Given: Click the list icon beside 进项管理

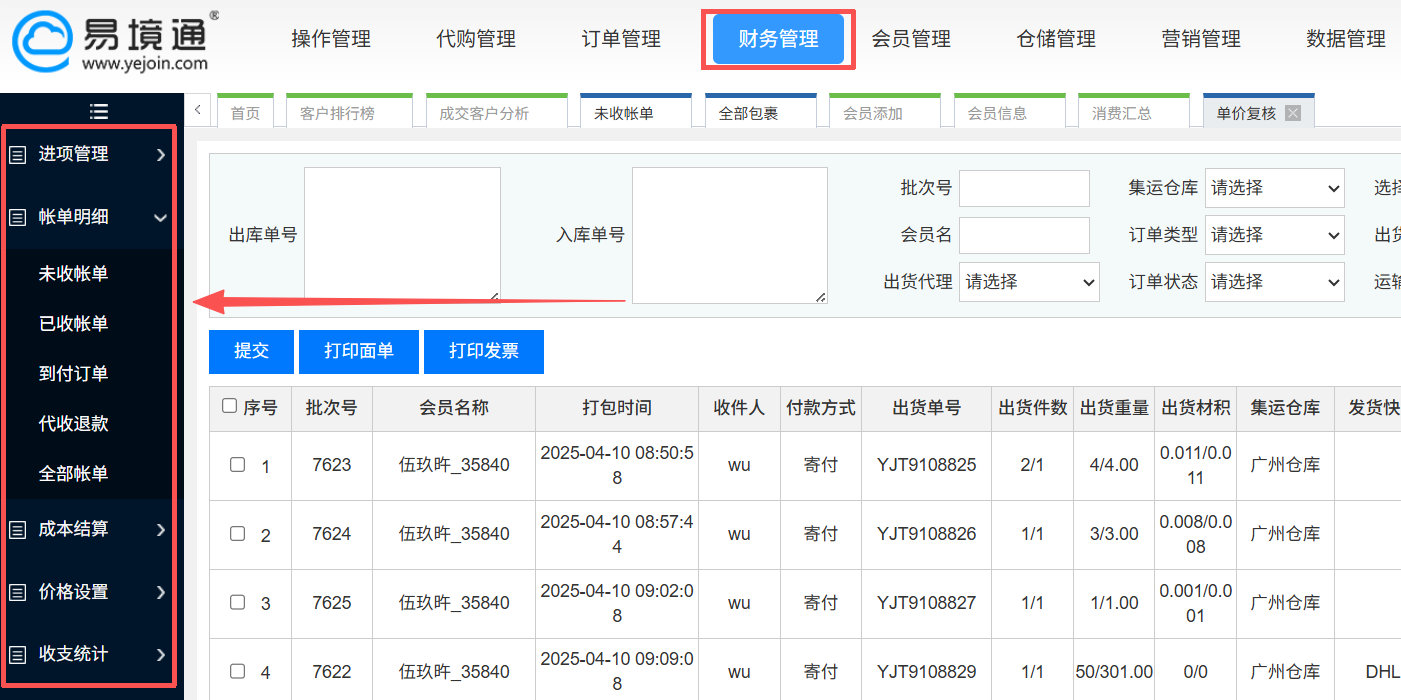Looking at the screenshot, I should pyautogui.click(x=17, y=155).
